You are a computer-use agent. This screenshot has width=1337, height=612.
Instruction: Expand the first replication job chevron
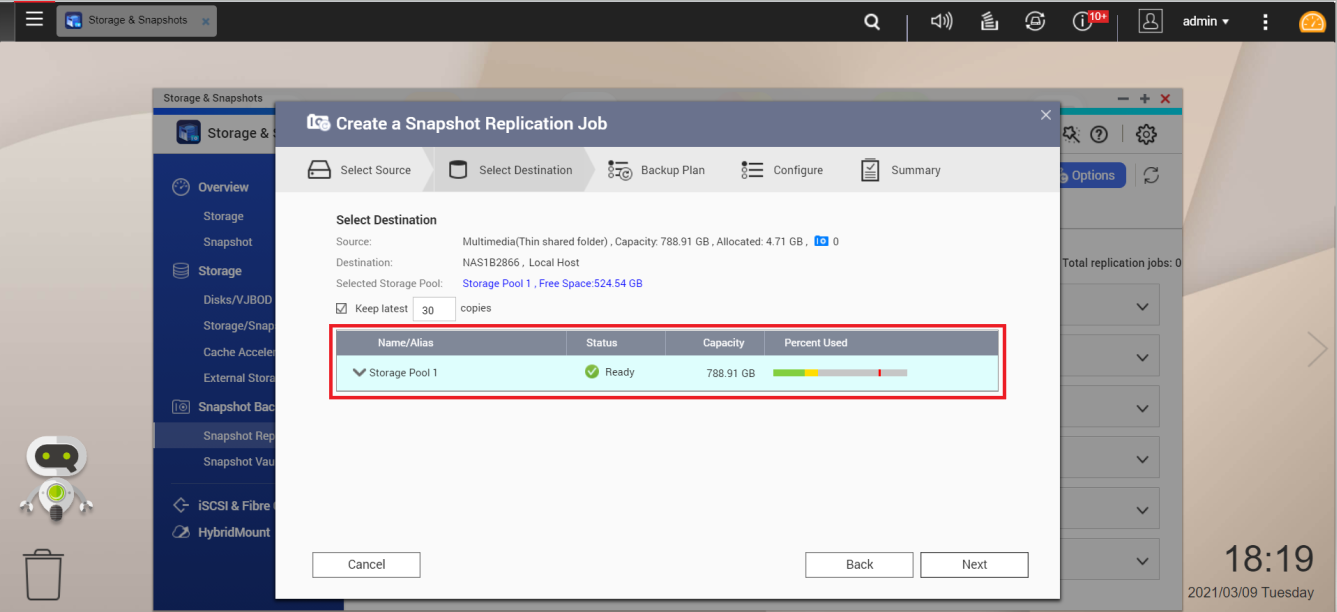click(1144, 306)
